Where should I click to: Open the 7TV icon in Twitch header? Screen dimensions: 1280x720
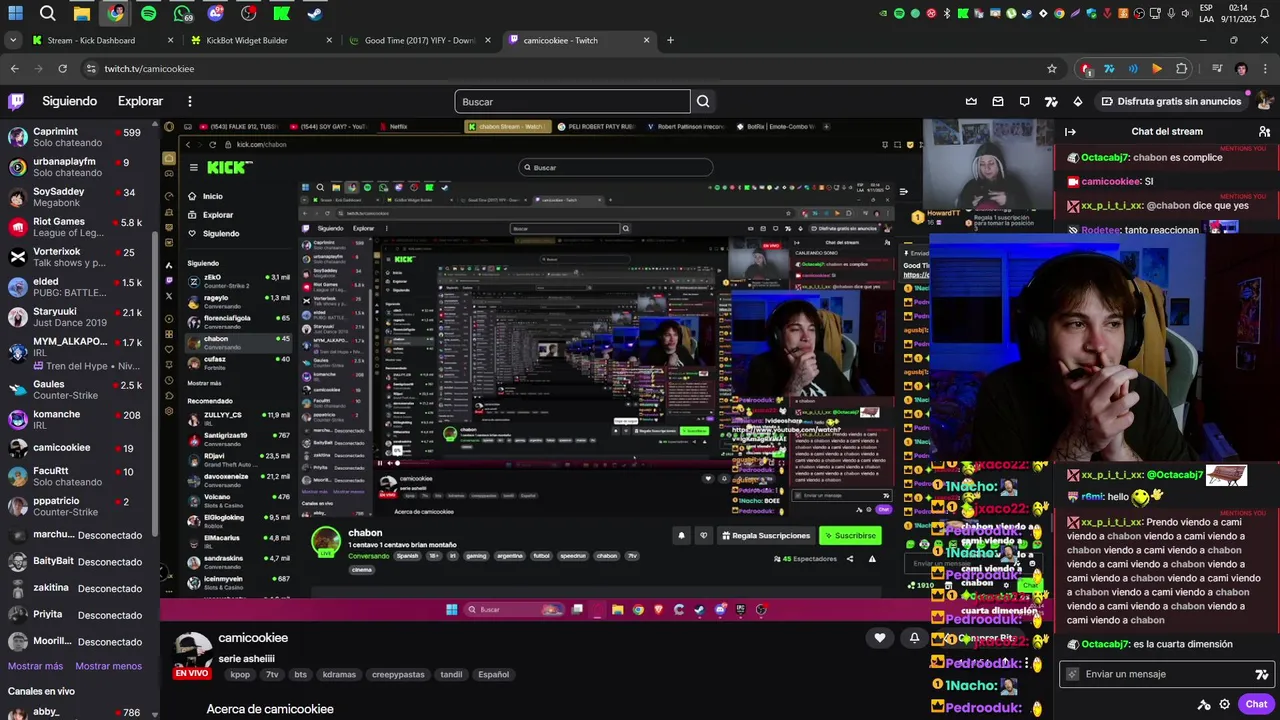click(x=1051, y=101)
